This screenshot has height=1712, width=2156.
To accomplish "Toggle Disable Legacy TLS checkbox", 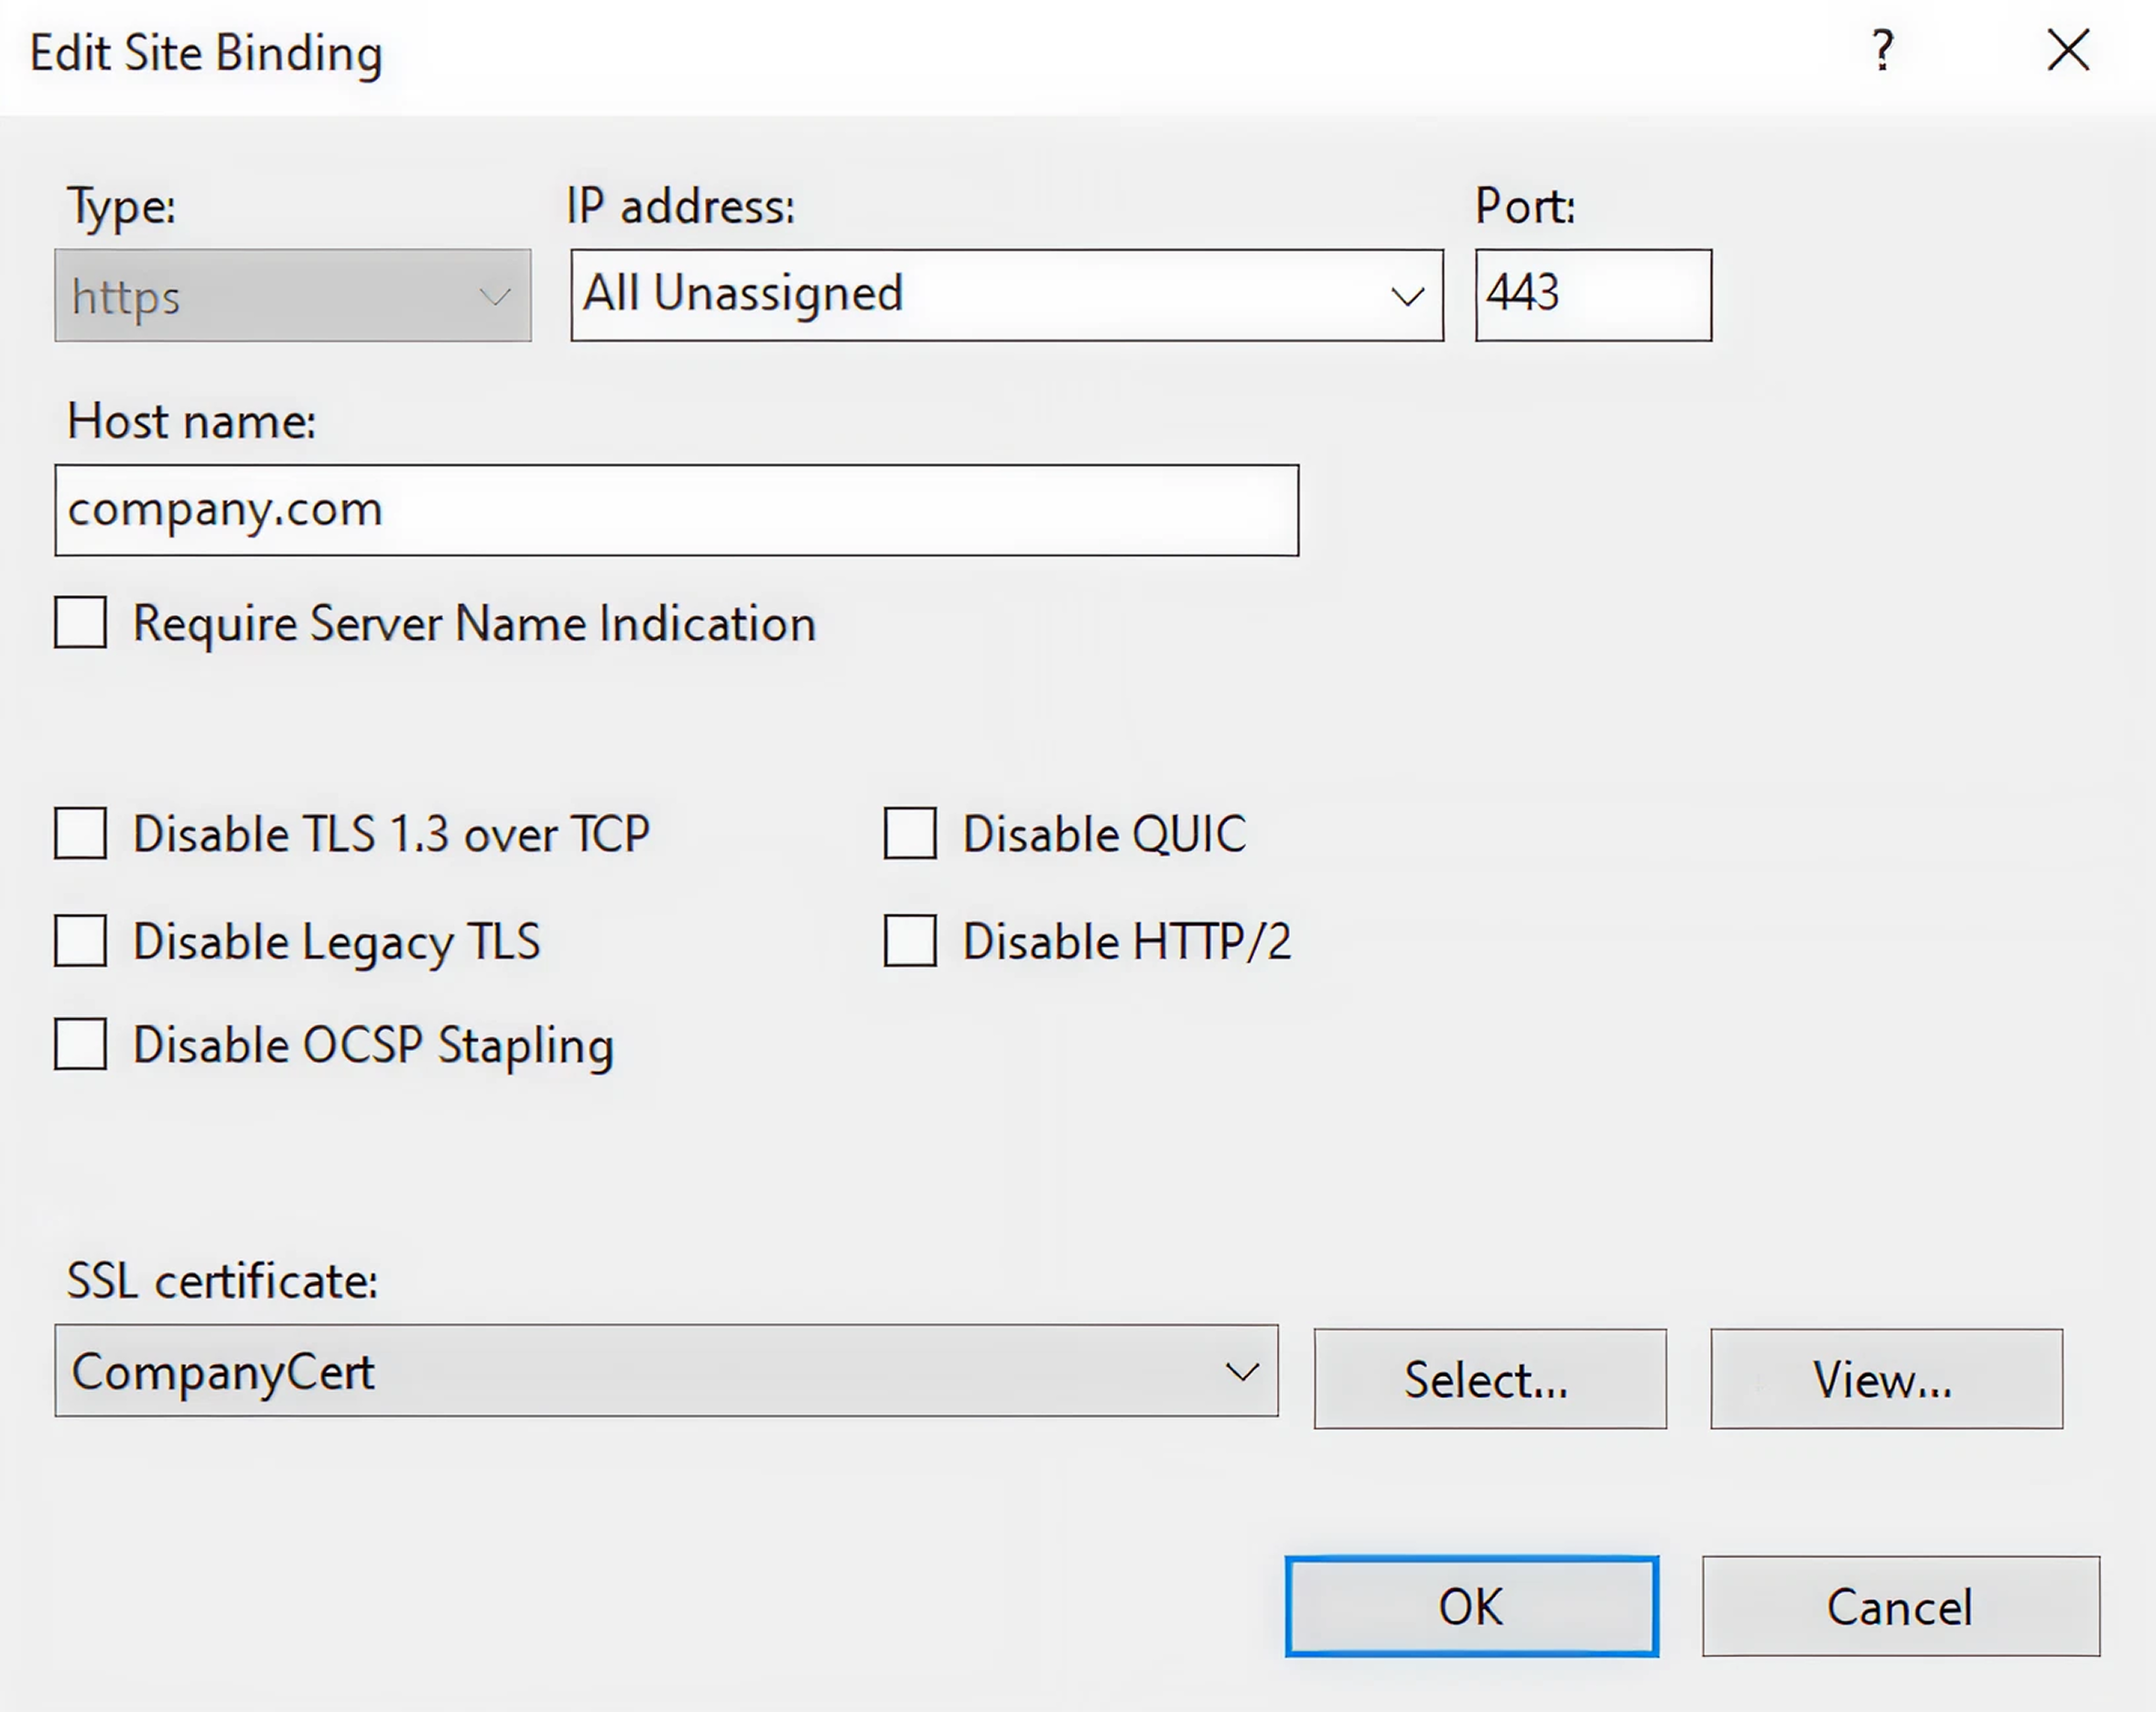I will [81, 941].
